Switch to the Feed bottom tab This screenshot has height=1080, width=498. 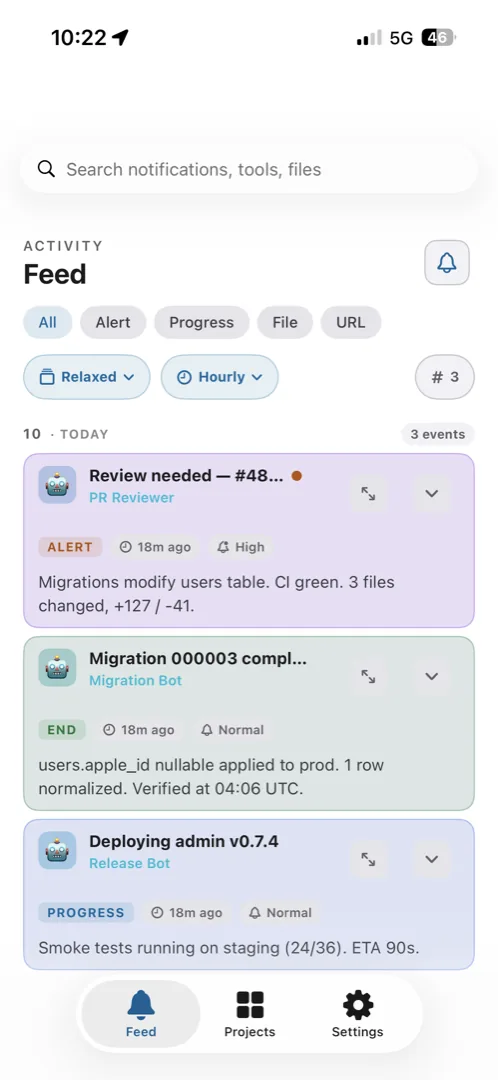[x=141, y=1014]
